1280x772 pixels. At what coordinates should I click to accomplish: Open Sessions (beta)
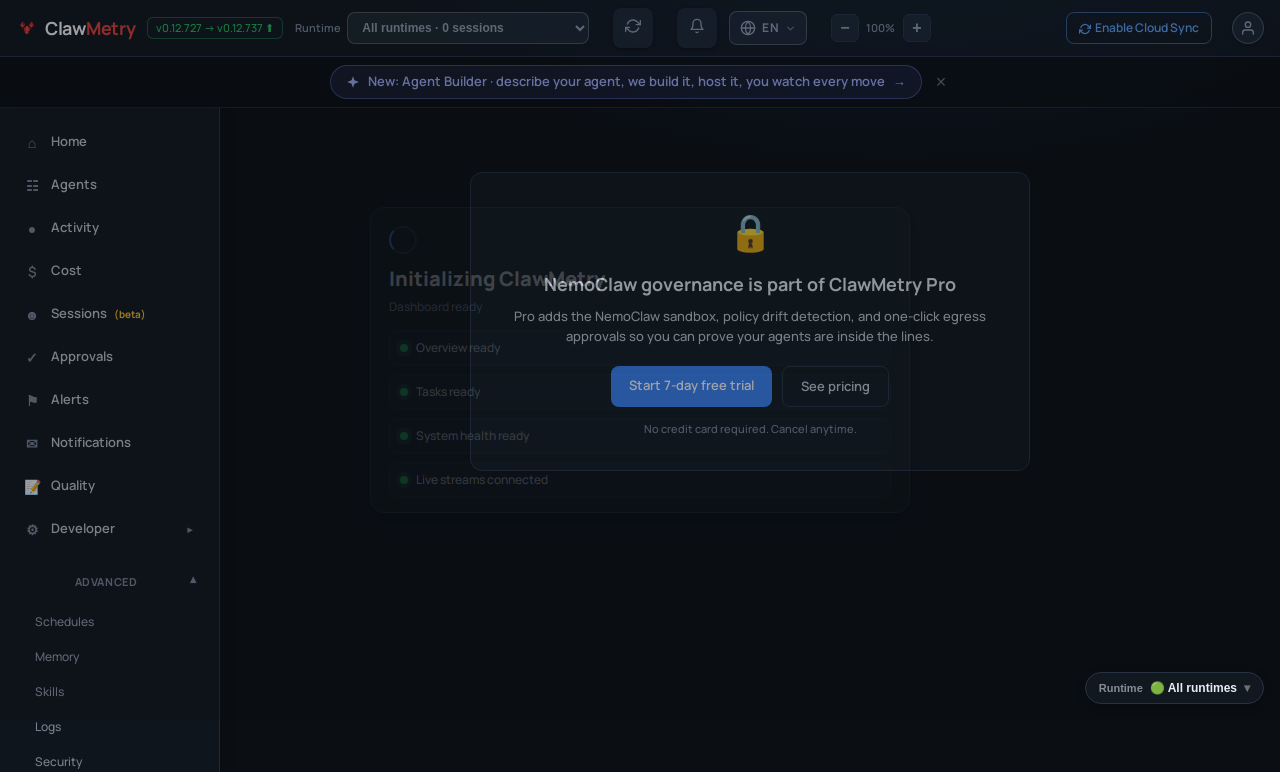pos(110,314)
